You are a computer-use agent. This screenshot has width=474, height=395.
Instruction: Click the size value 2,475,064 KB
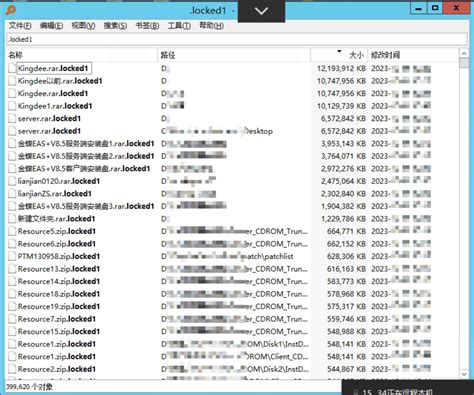[343, 181]
